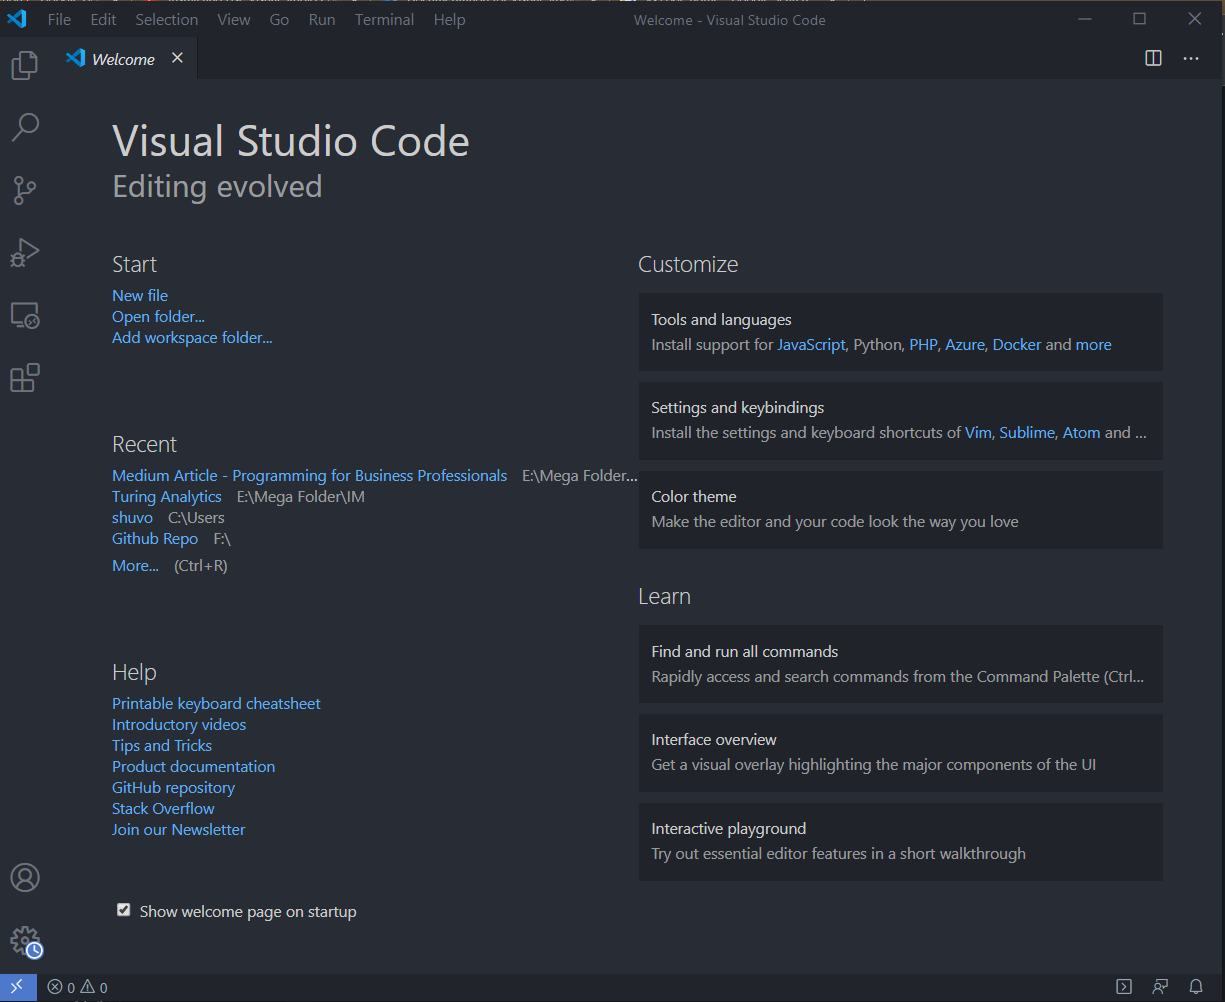Open the Manage gear icon
The image size is (1225, 1002).
(x=24, y=940)
